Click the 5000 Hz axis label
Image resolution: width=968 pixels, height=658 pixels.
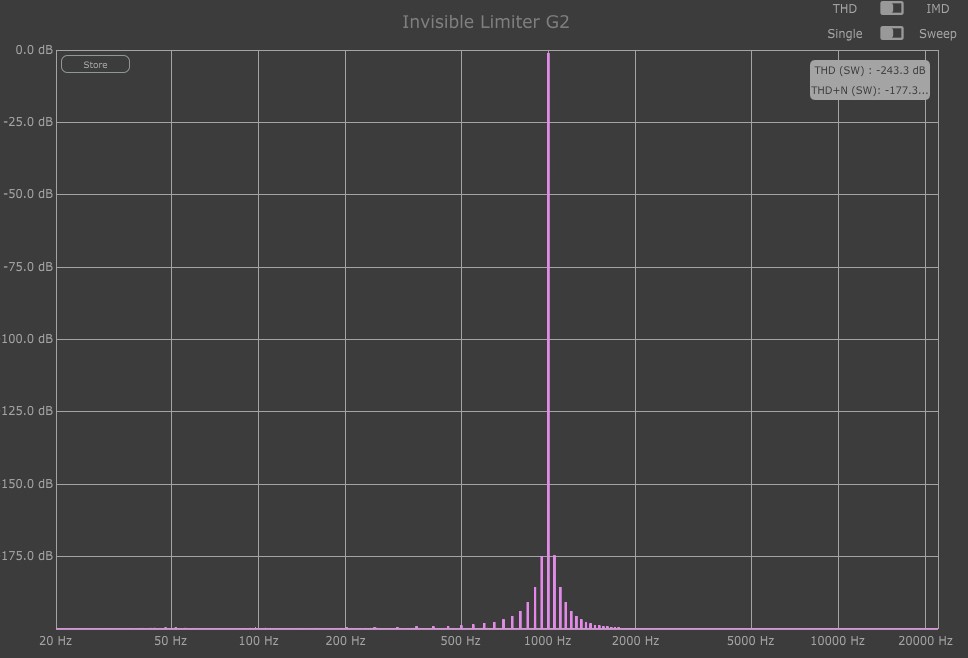click(x=750, y=641)
